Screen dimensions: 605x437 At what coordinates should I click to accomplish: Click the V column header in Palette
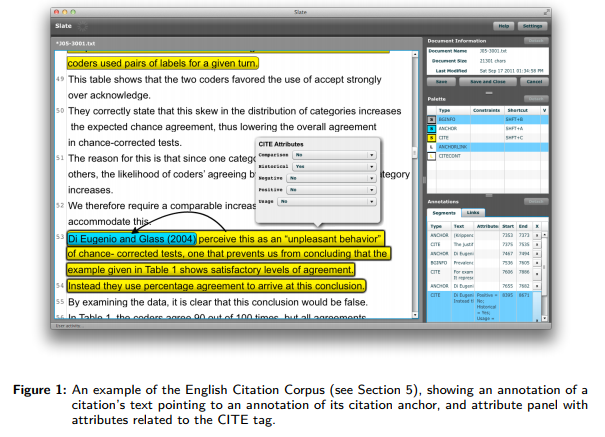tap(544, 110)
